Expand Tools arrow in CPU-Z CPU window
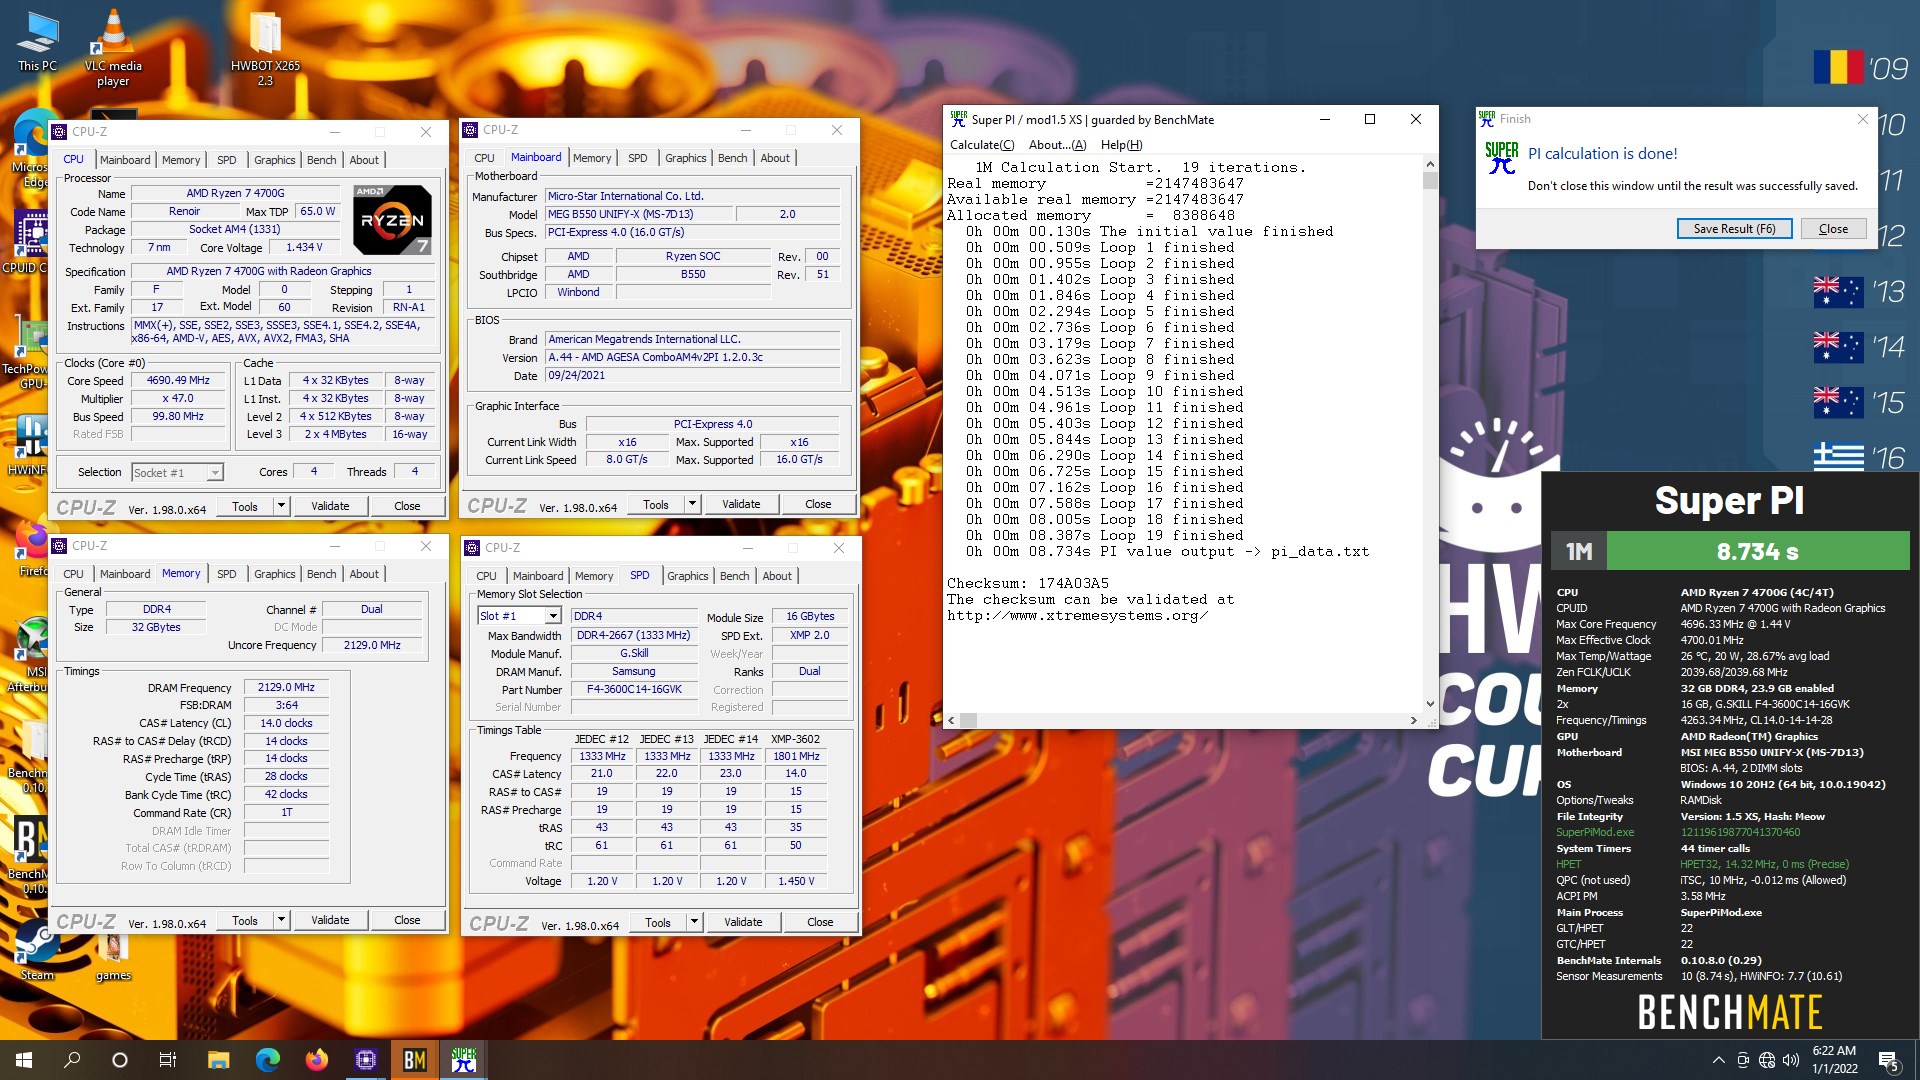 tap(281, 506)
